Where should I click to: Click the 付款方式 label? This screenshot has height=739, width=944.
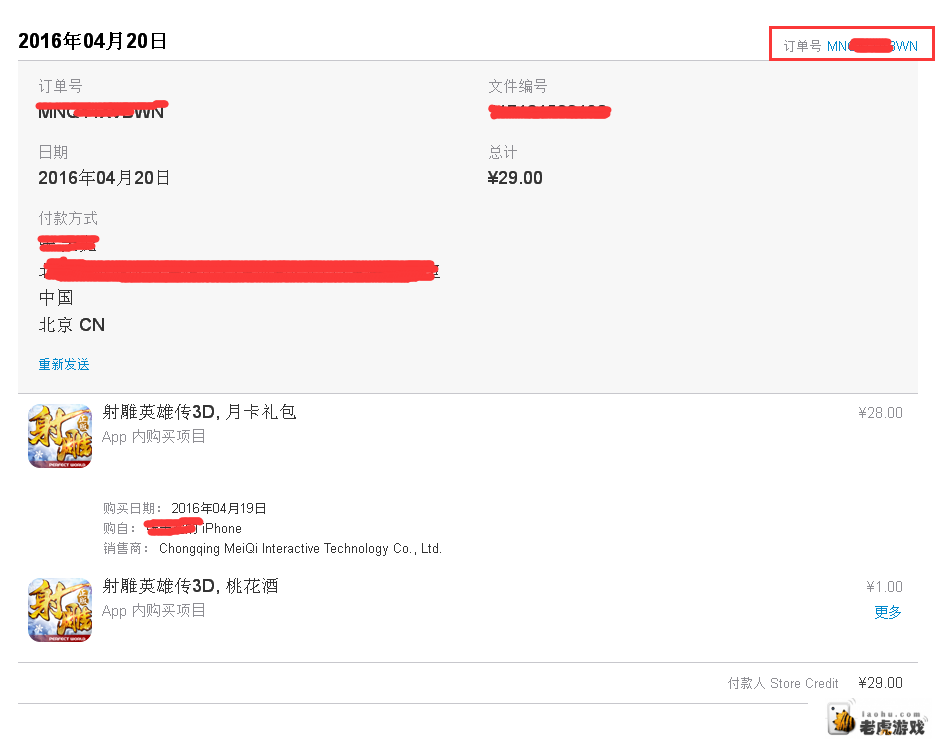click(68, 219)
